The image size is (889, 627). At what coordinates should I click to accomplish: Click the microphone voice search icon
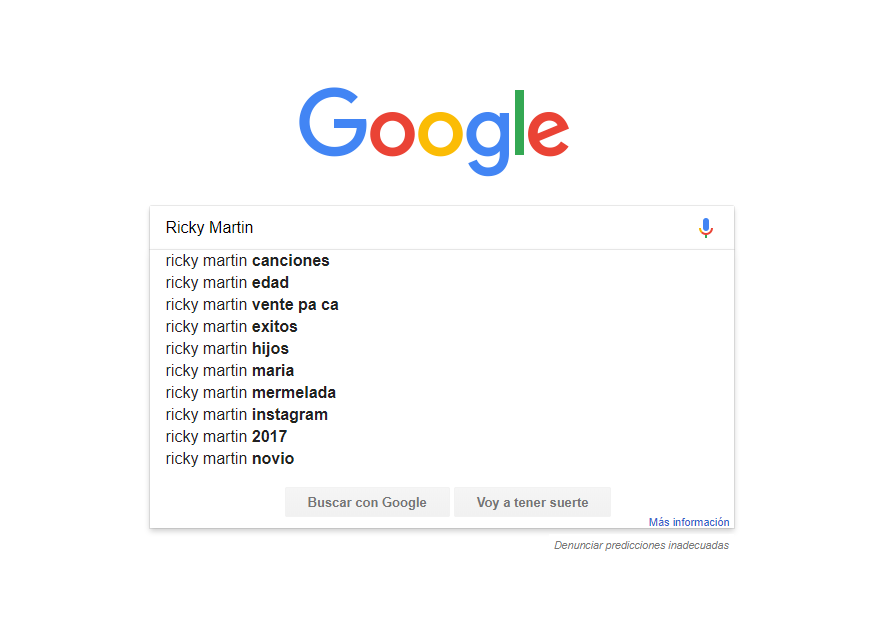coord(706,228)
